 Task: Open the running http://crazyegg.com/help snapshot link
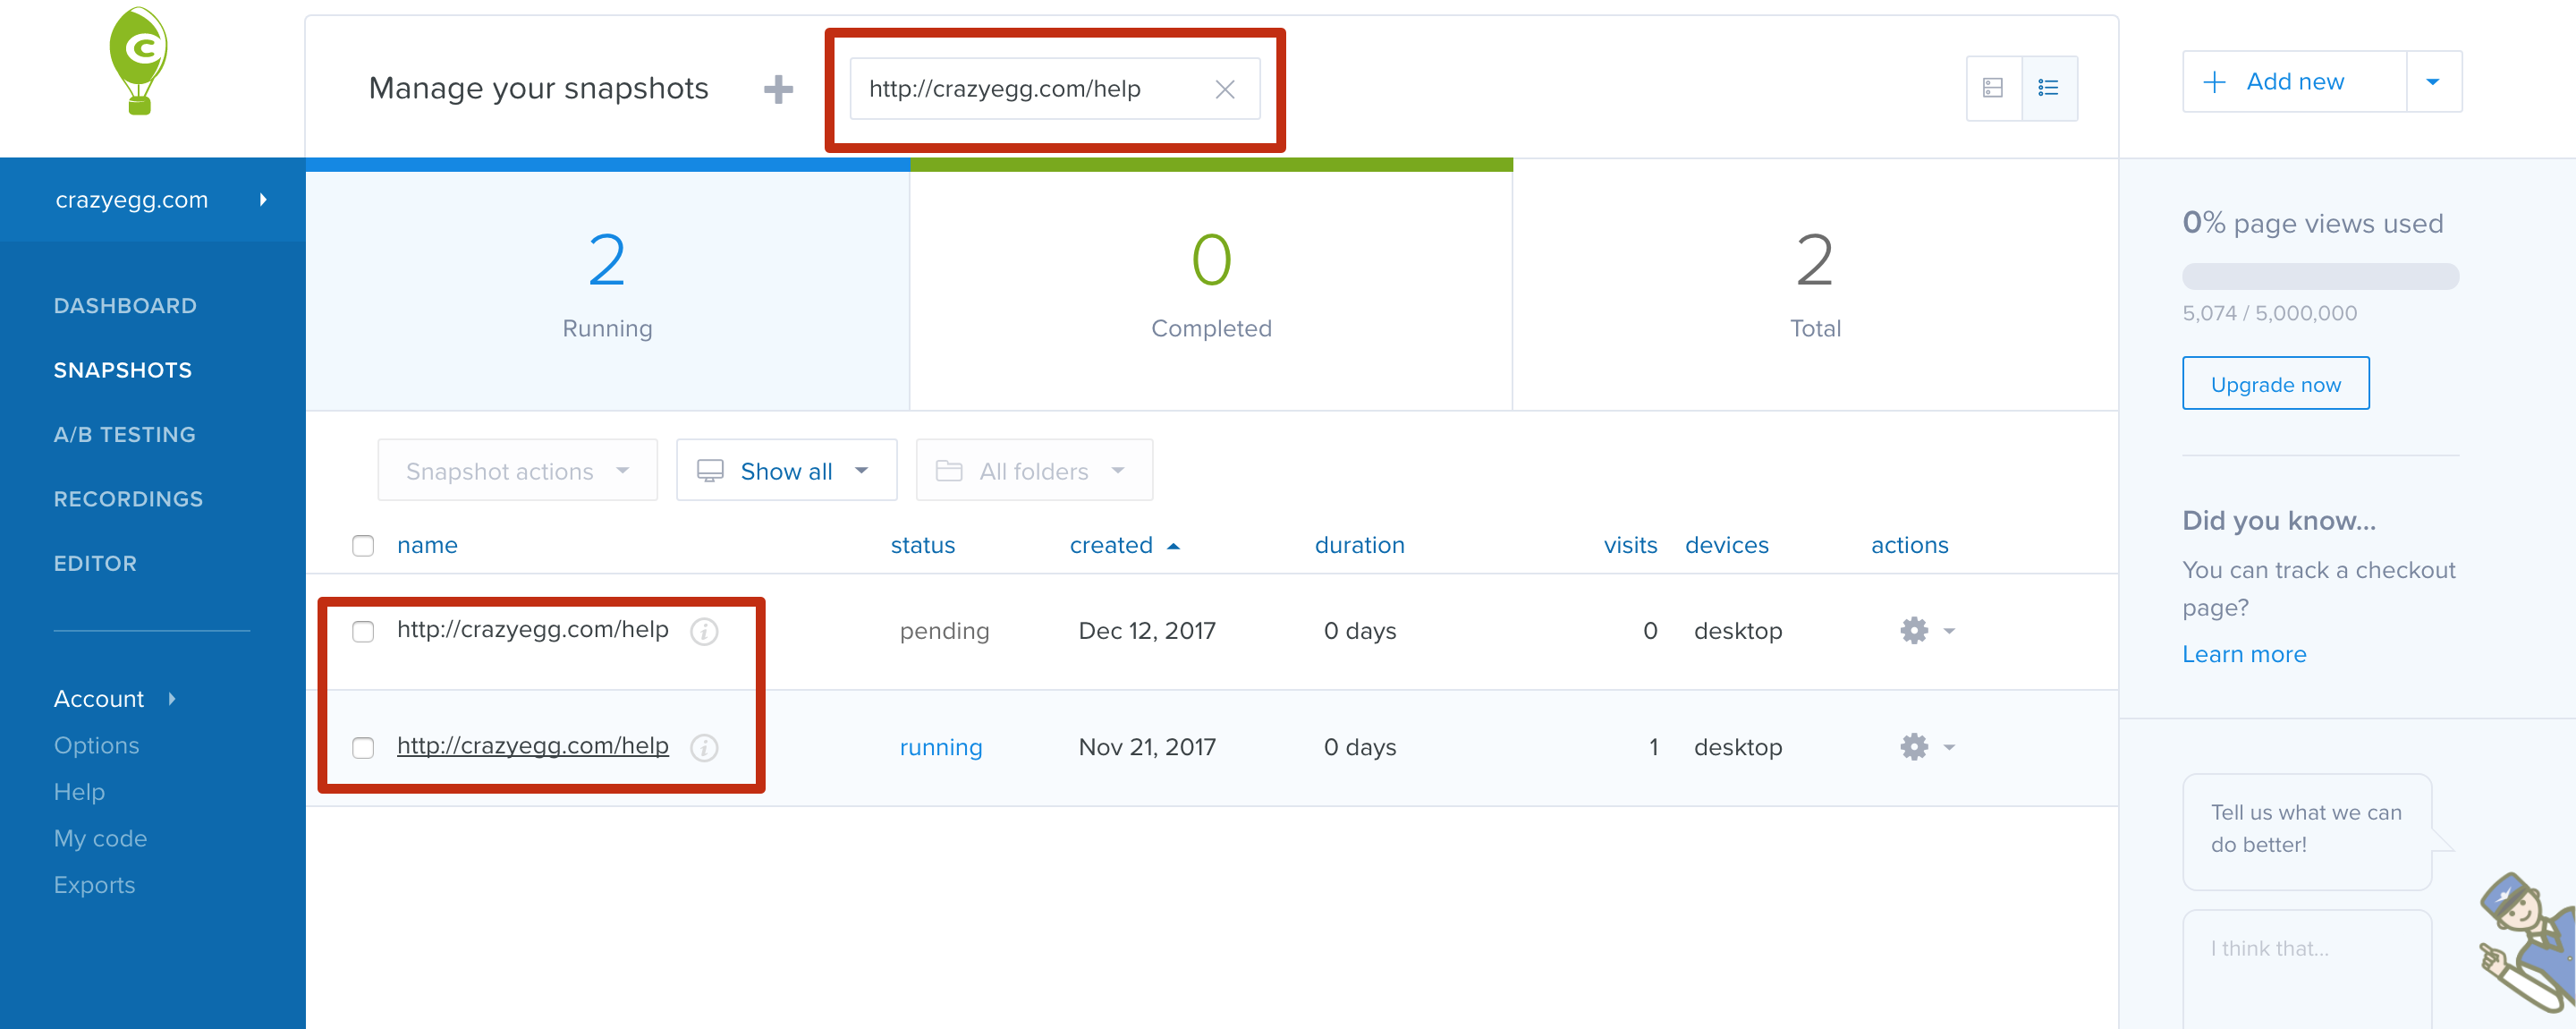pos(533,746)
